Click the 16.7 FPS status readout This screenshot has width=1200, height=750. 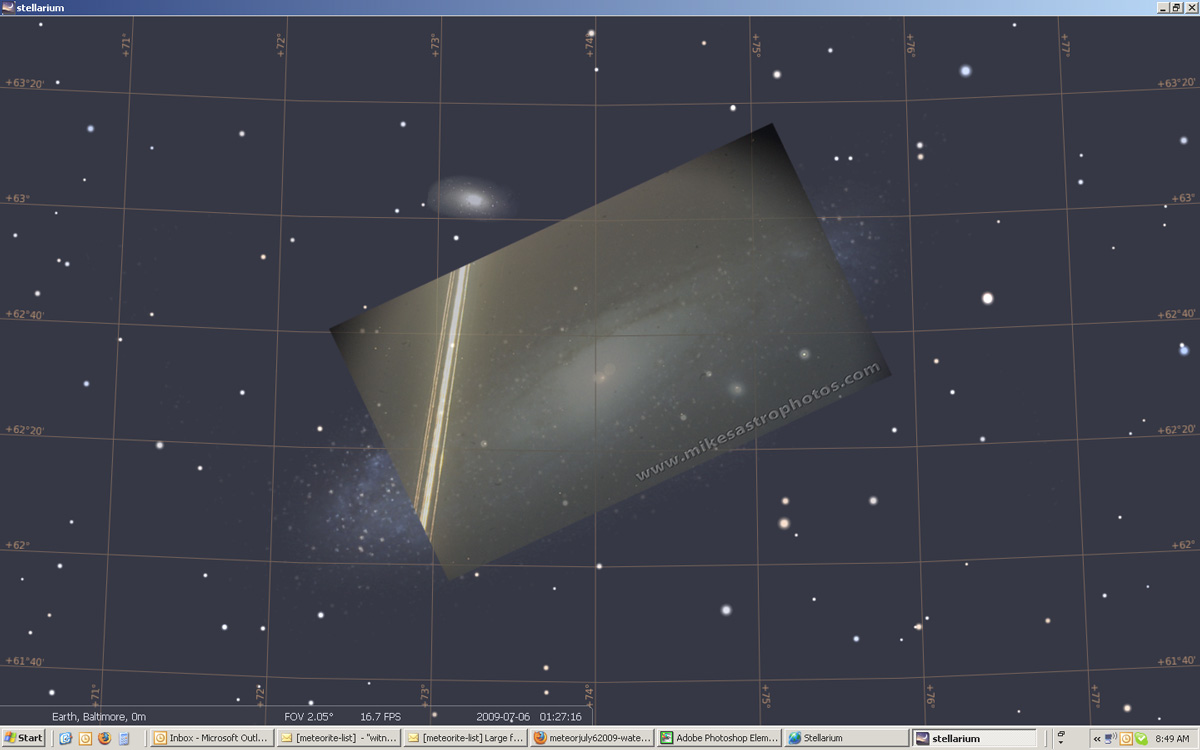coord(380,716)
